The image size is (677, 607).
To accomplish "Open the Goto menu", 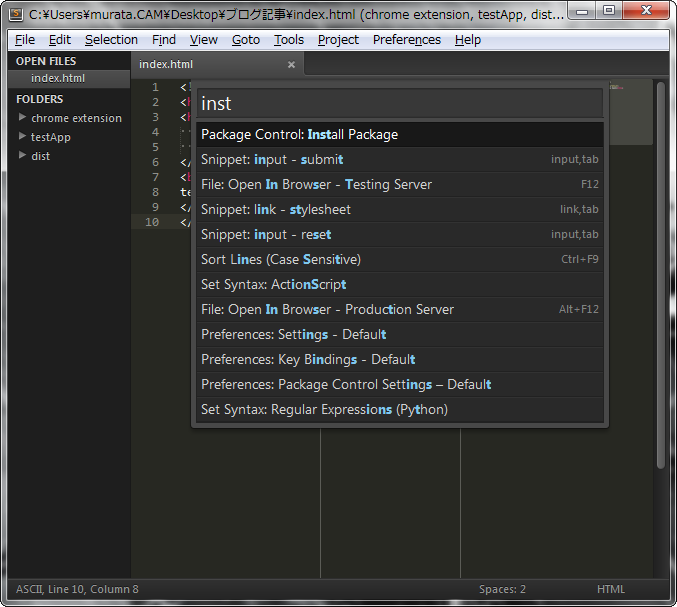I will point(246,40).
